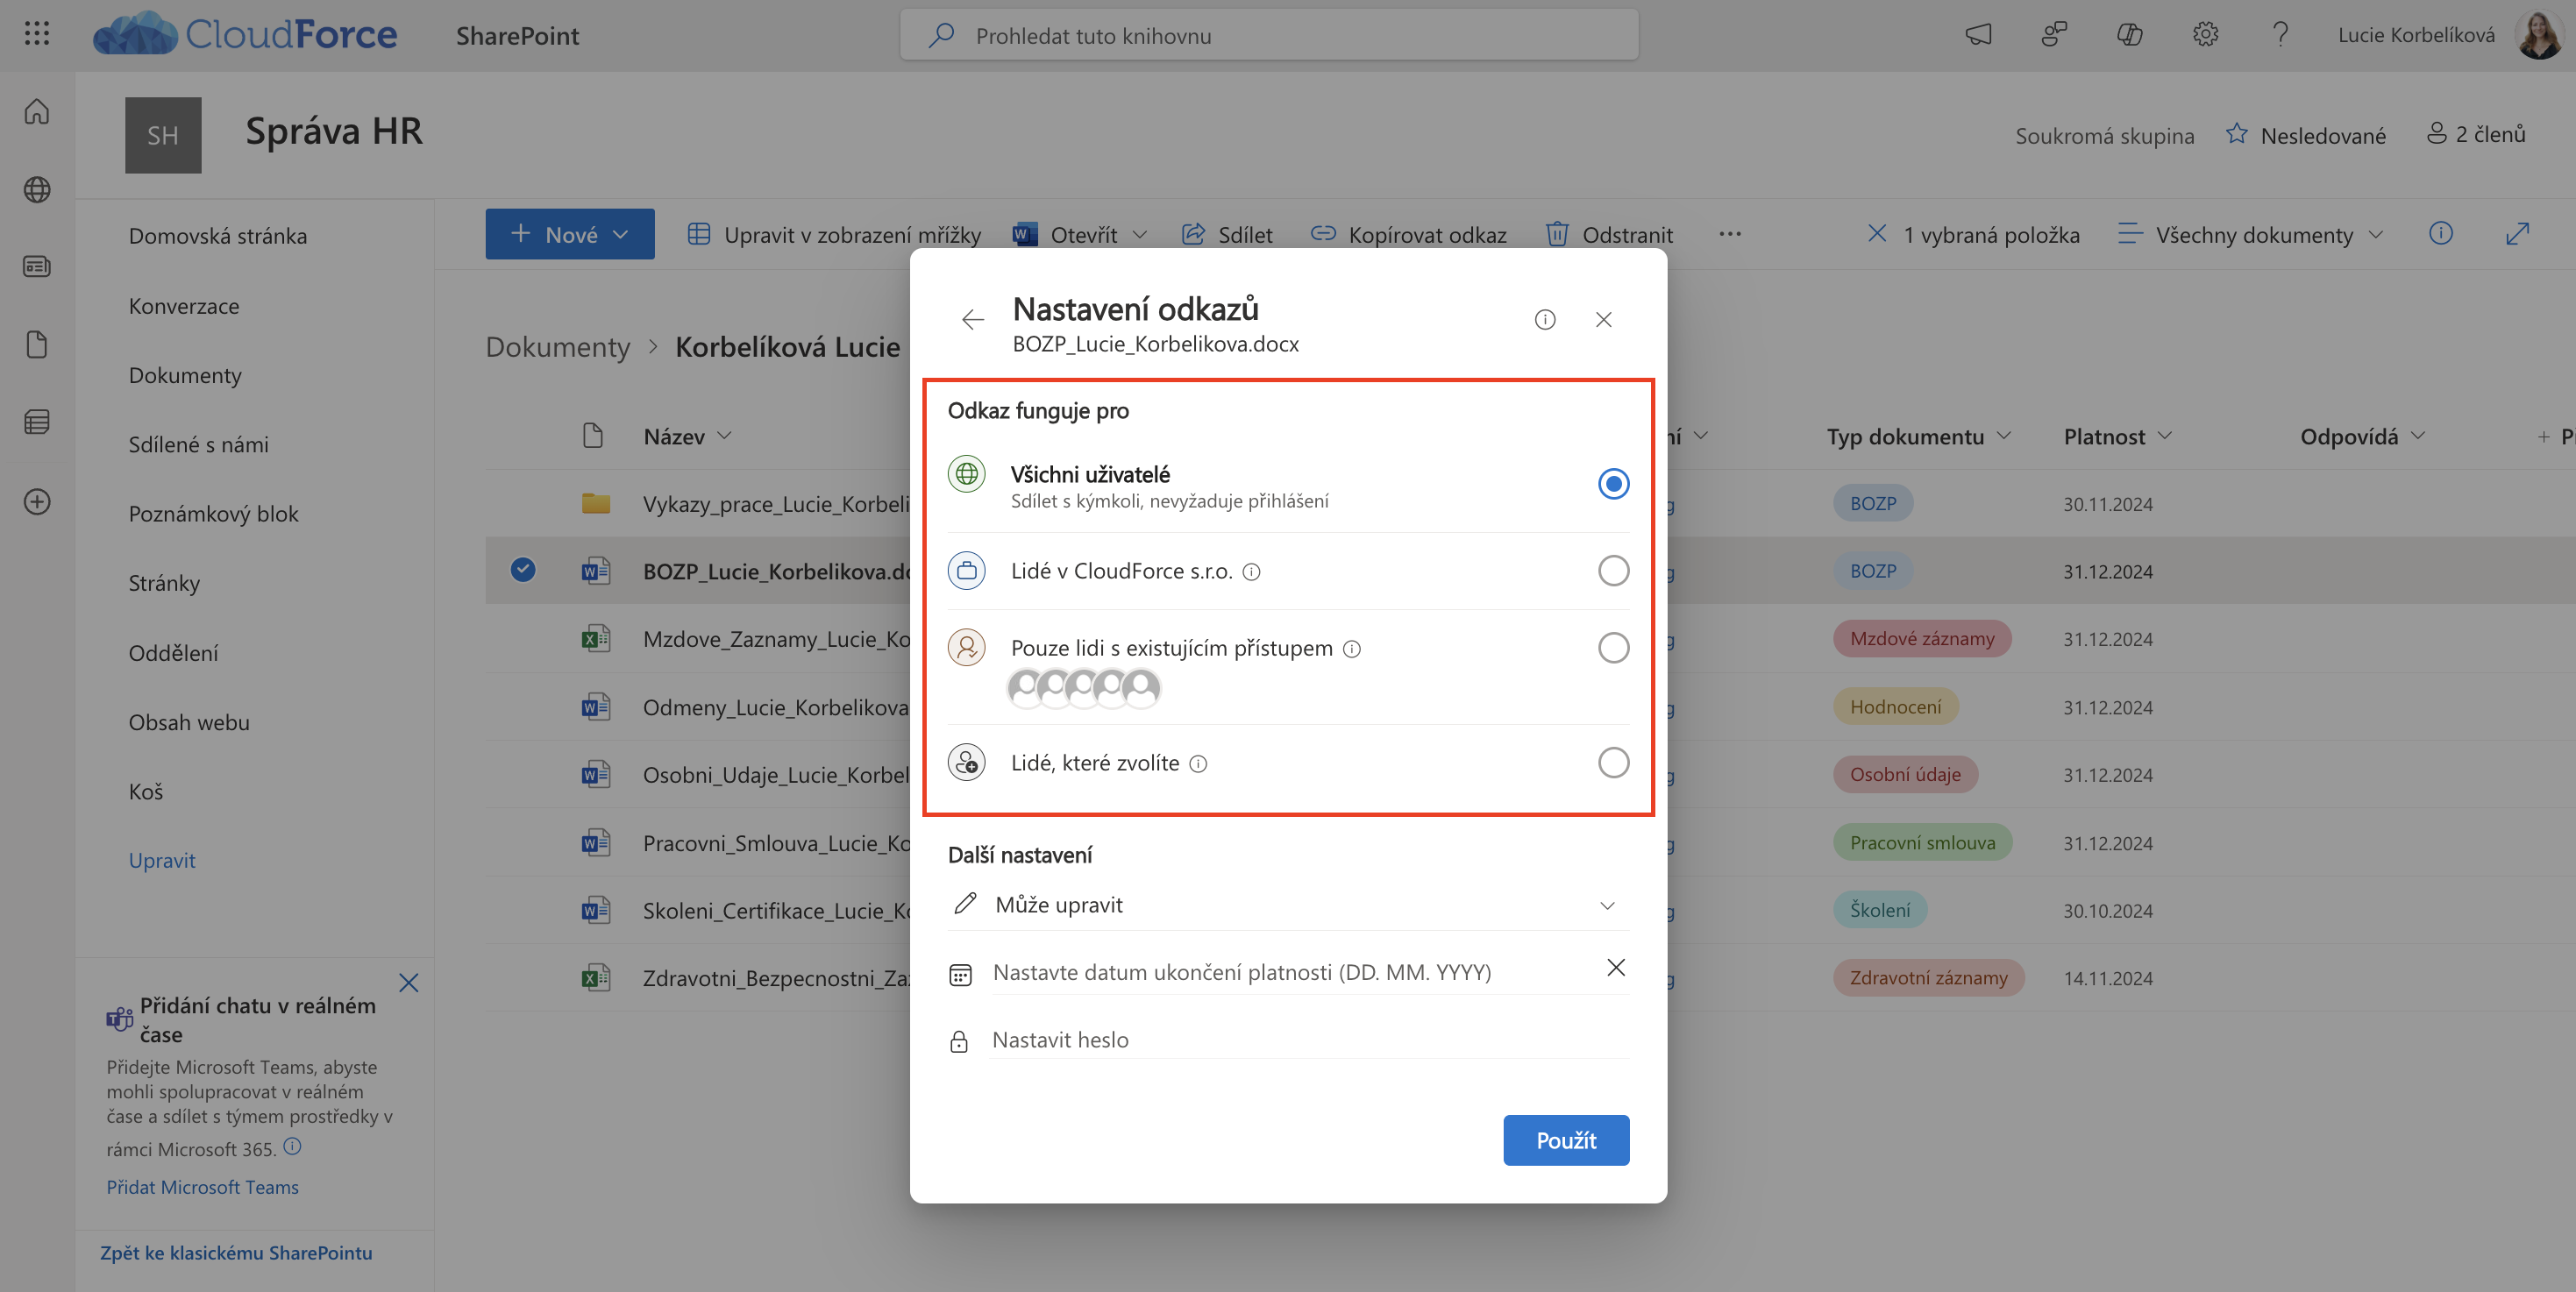The width and height of the screenshot is (2576, 1292).
Task: Select Všichni uživatelé radio button
Action: point(1613,484)
